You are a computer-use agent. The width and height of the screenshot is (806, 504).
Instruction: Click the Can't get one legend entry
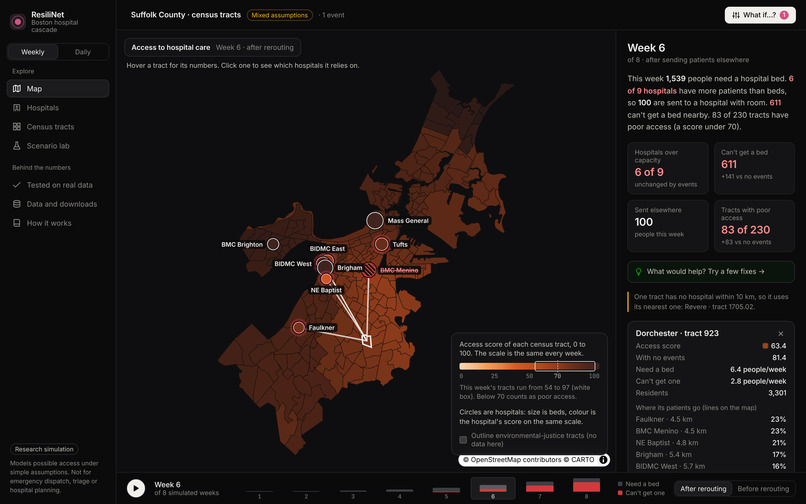(x=641, y=493)
